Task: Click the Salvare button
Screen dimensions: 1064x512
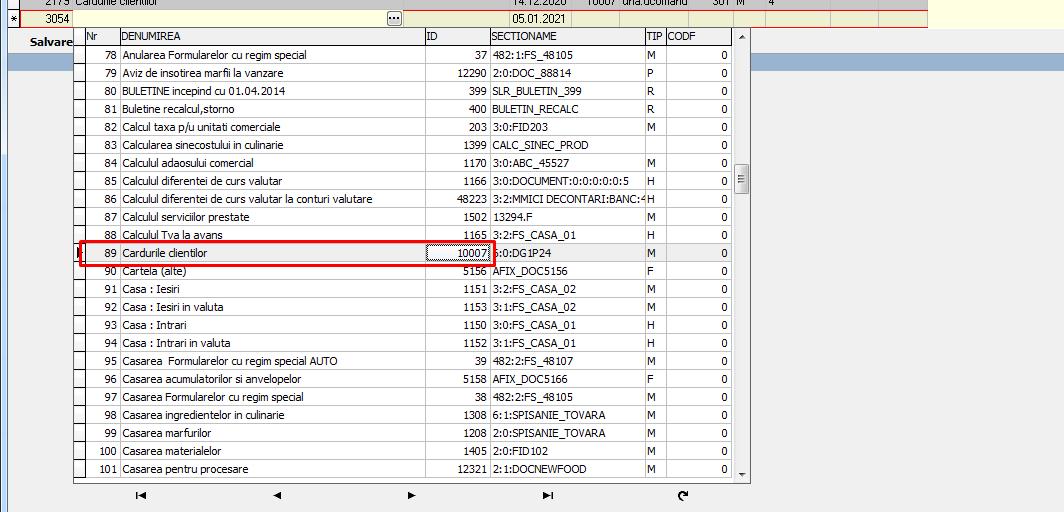Action: [x=51, y=42]
